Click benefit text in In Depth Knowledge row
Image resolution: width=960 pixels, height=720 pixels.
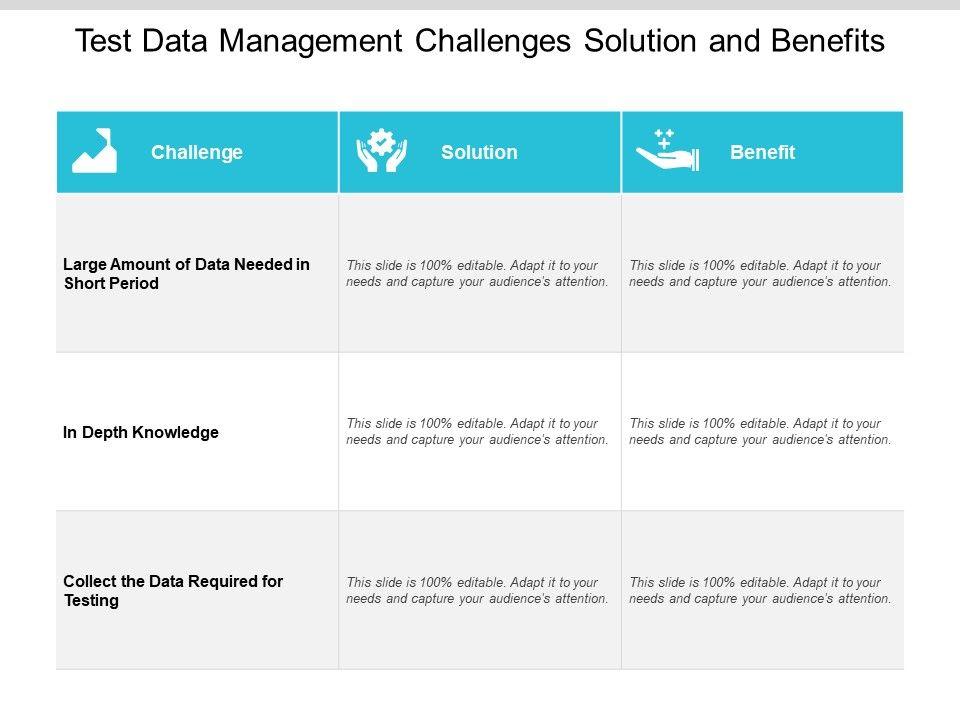[760, 432]
